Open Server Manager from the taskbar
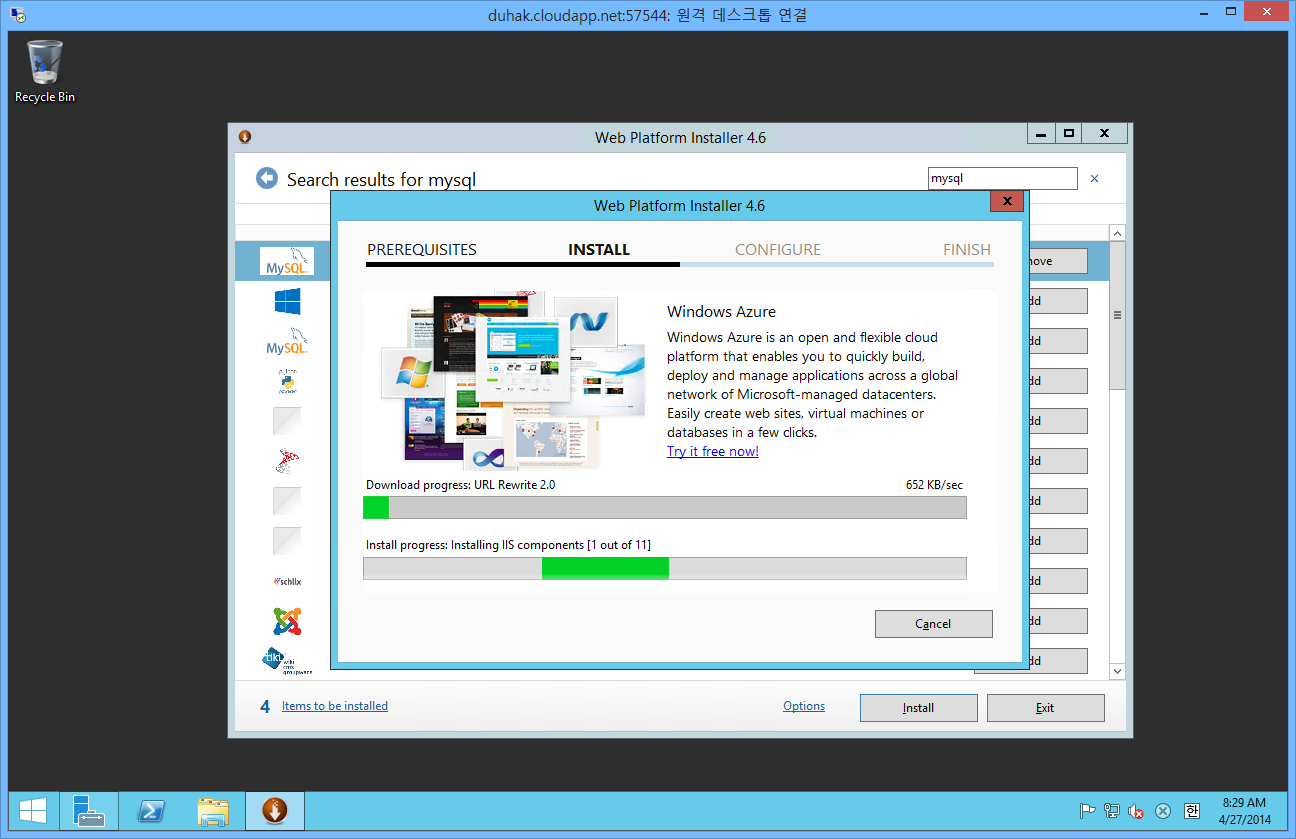1296x839 pixels. point(89,811)
